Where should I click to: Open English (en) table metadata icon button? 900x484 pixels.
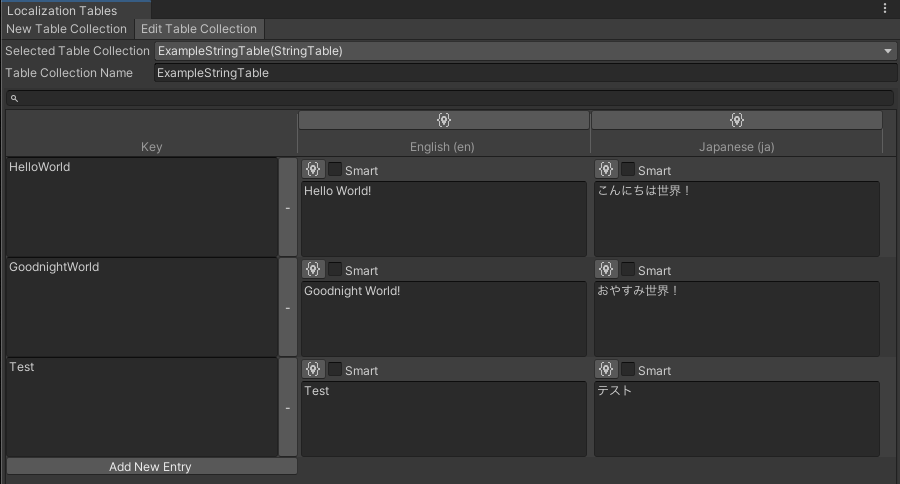pos(444,120)
